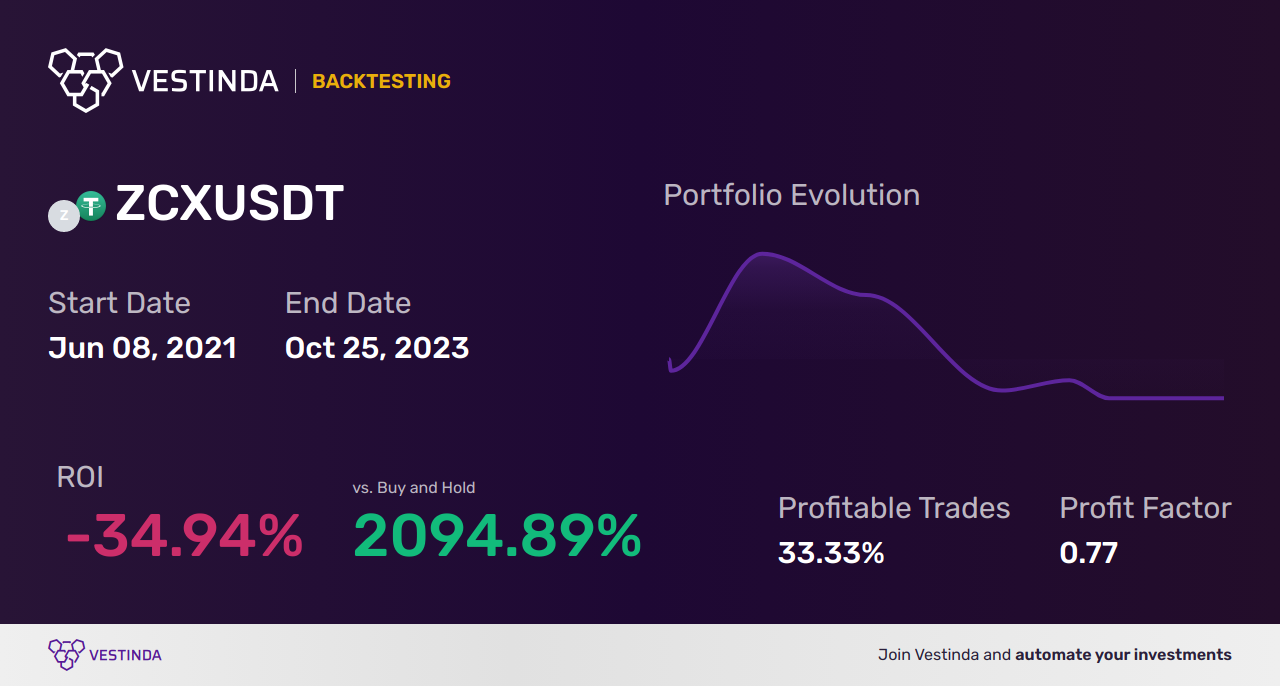Click the VESTINDA header wordmark
Viewport: 1280px width, 686px height.
tap(205, 81)
